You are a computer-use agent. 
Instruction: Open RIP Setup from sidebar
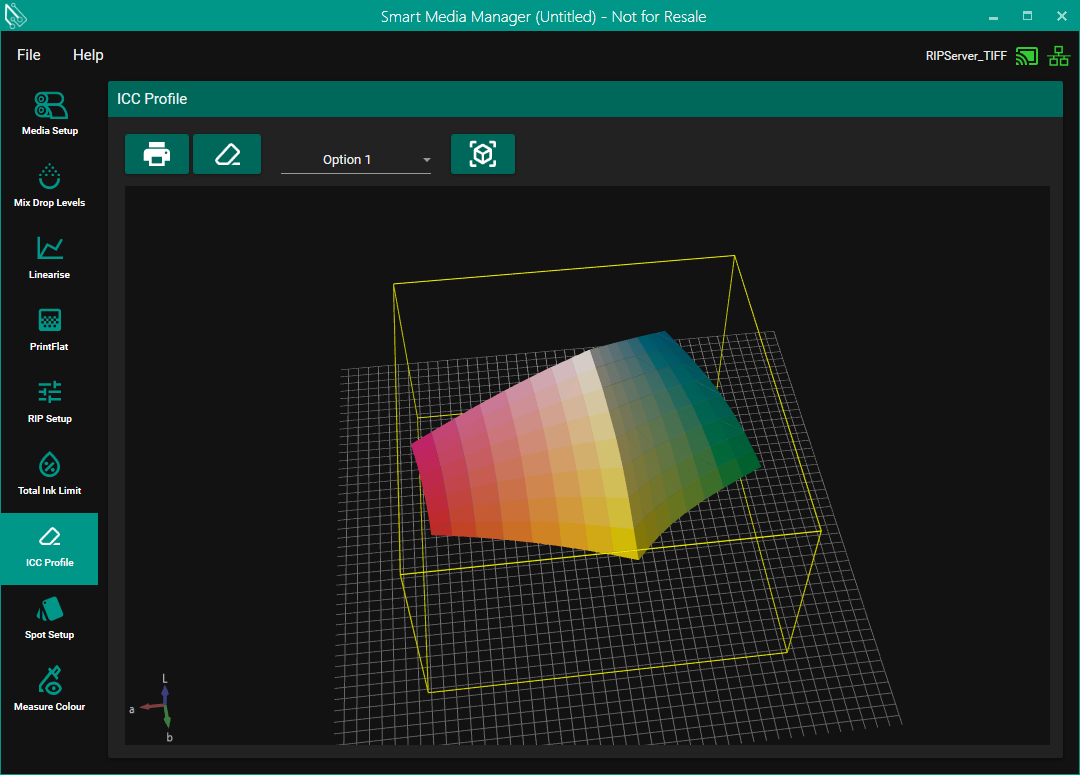point(50,401)
